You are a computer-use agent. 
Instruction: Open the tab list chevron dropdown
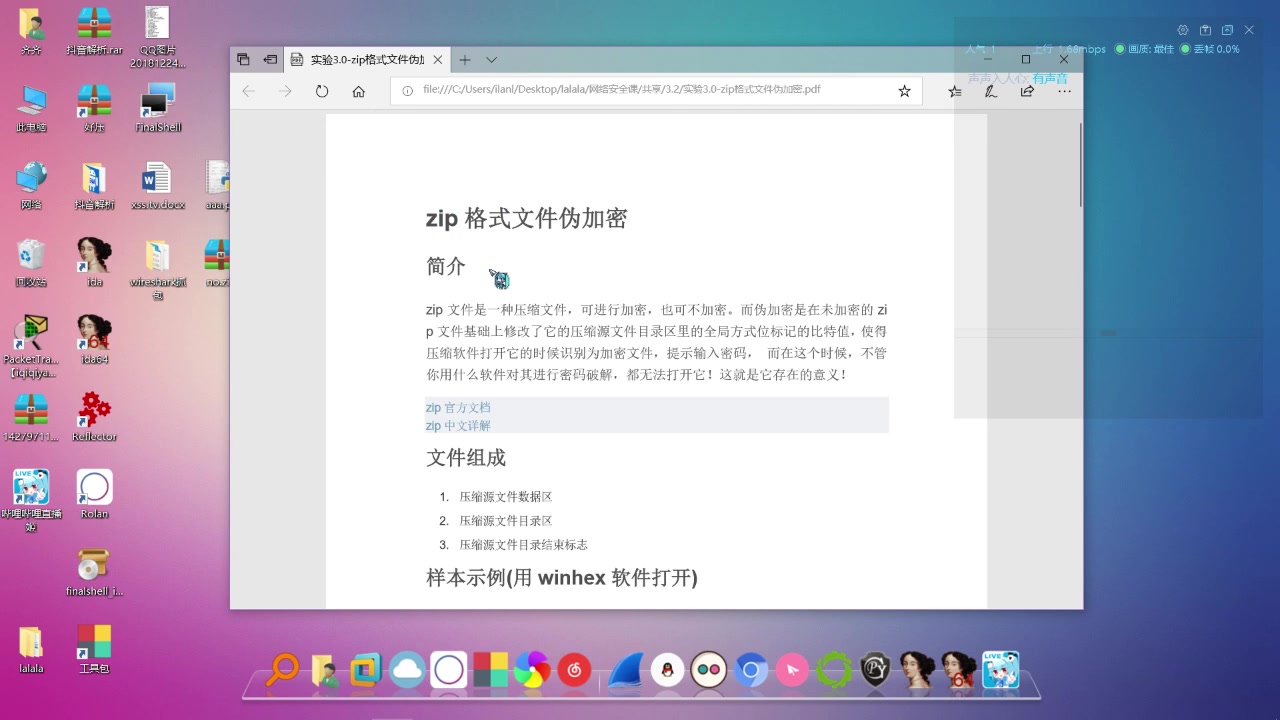tap(491, 60)
